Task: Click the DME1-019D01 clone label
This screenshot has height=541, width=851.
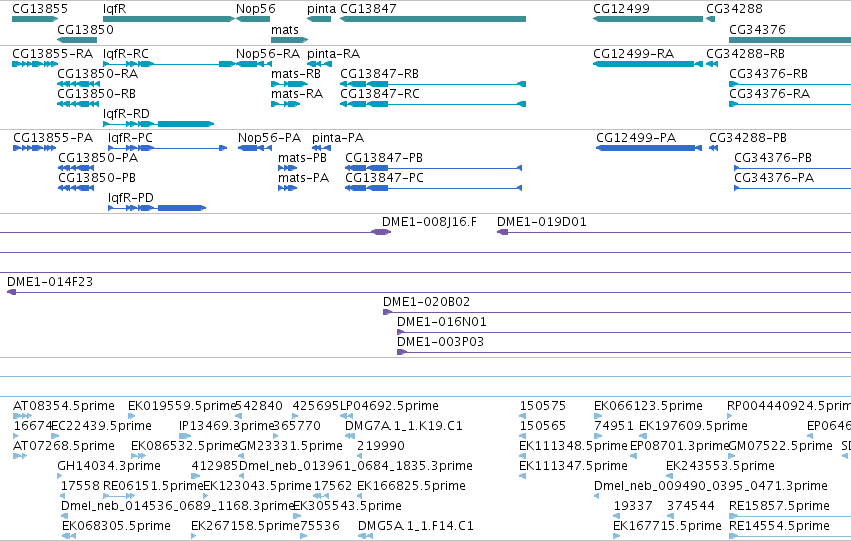Action: pyautogui.click(x=542, y=222)
